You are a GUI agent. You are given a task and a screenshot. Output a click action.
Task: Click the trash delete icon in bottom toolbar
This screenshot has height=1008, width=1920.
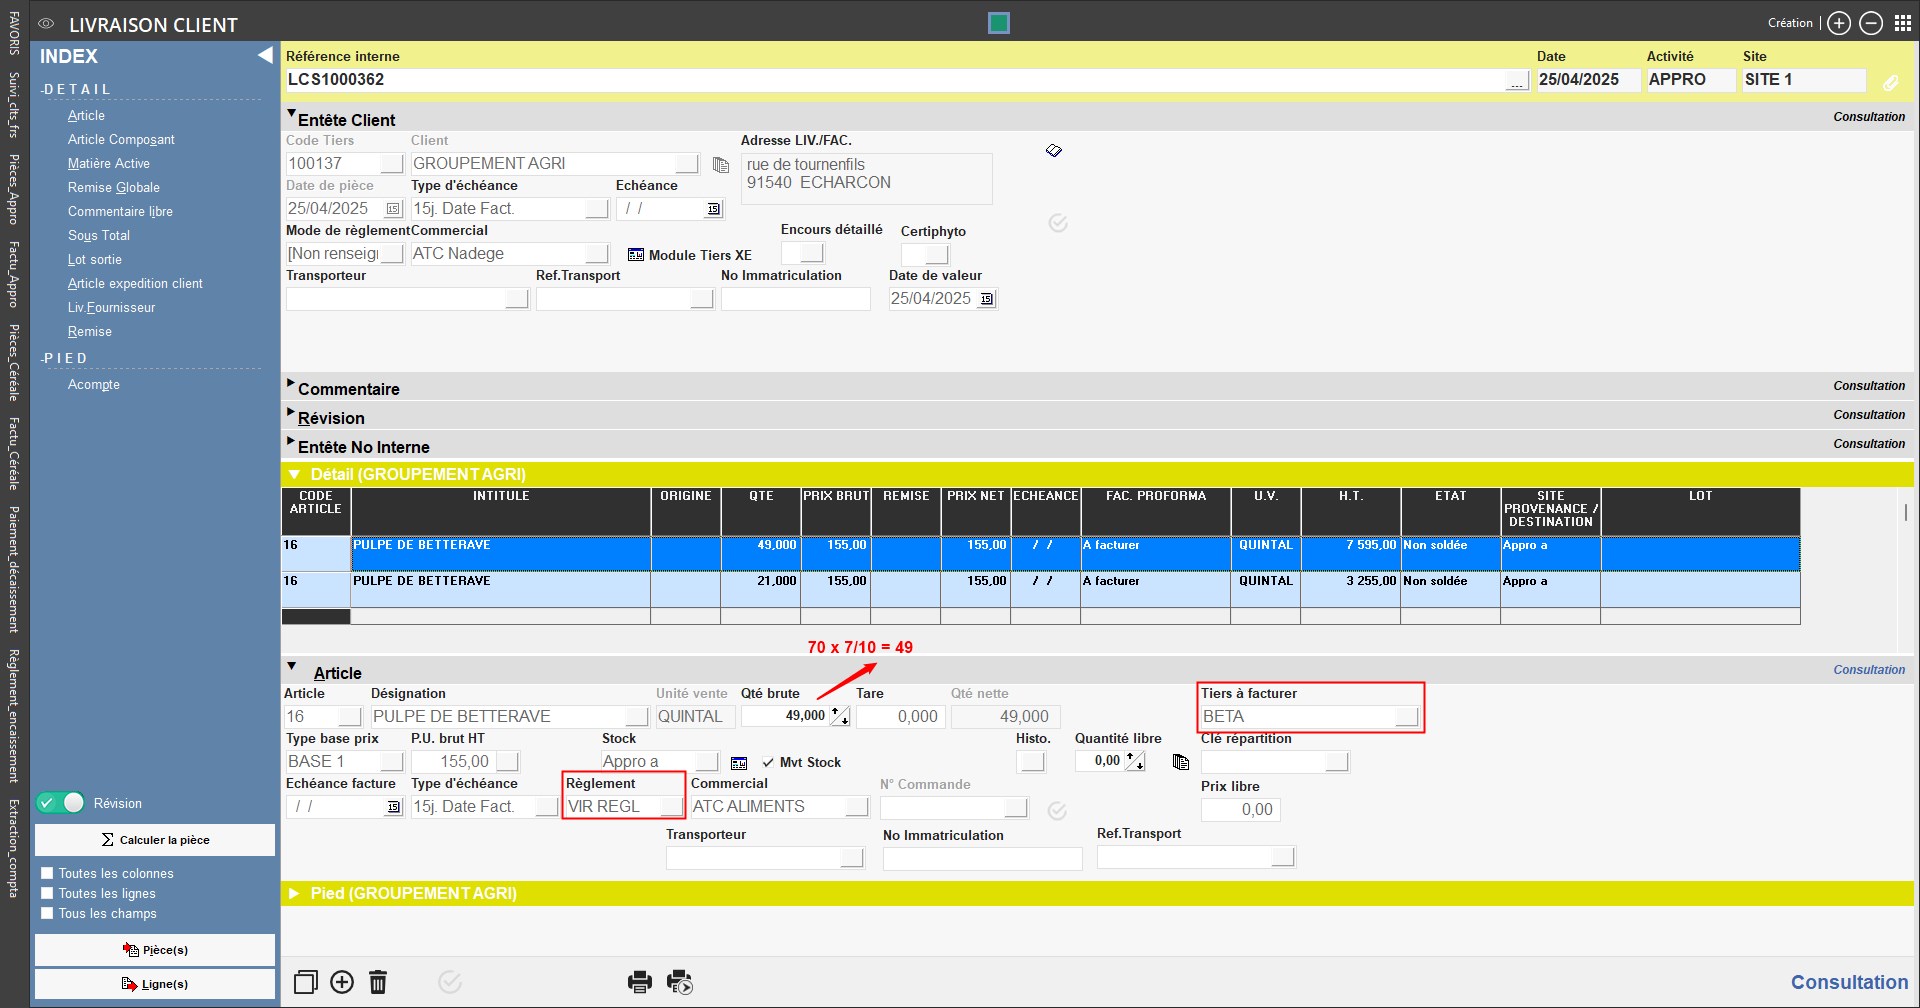point(378,982)
